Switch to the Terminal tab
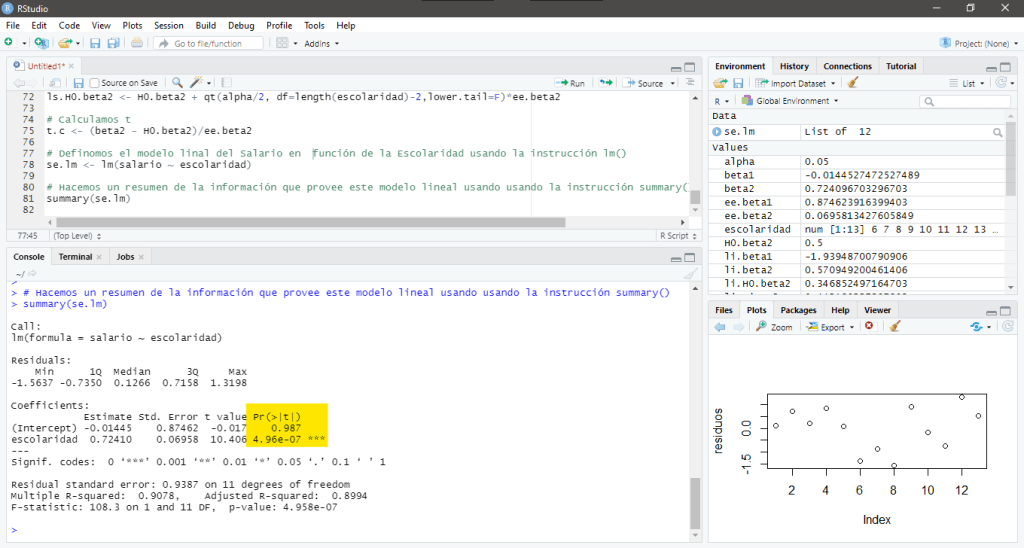Screen dimensions: 1024x548 [x=75, y=257]
